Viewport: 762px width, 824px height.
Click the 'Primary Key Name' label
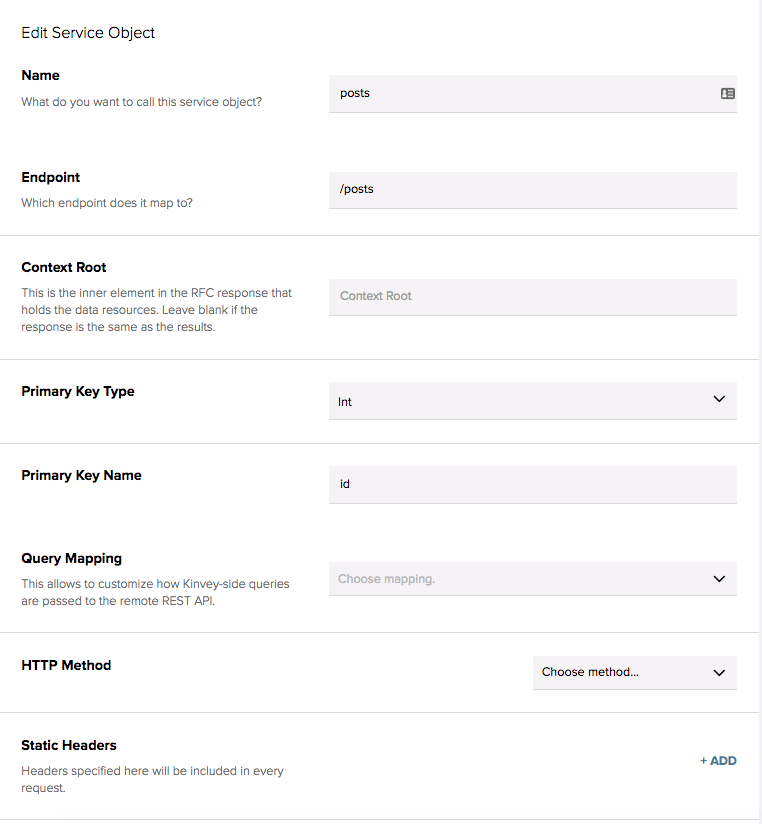click(x=81, y=475)
